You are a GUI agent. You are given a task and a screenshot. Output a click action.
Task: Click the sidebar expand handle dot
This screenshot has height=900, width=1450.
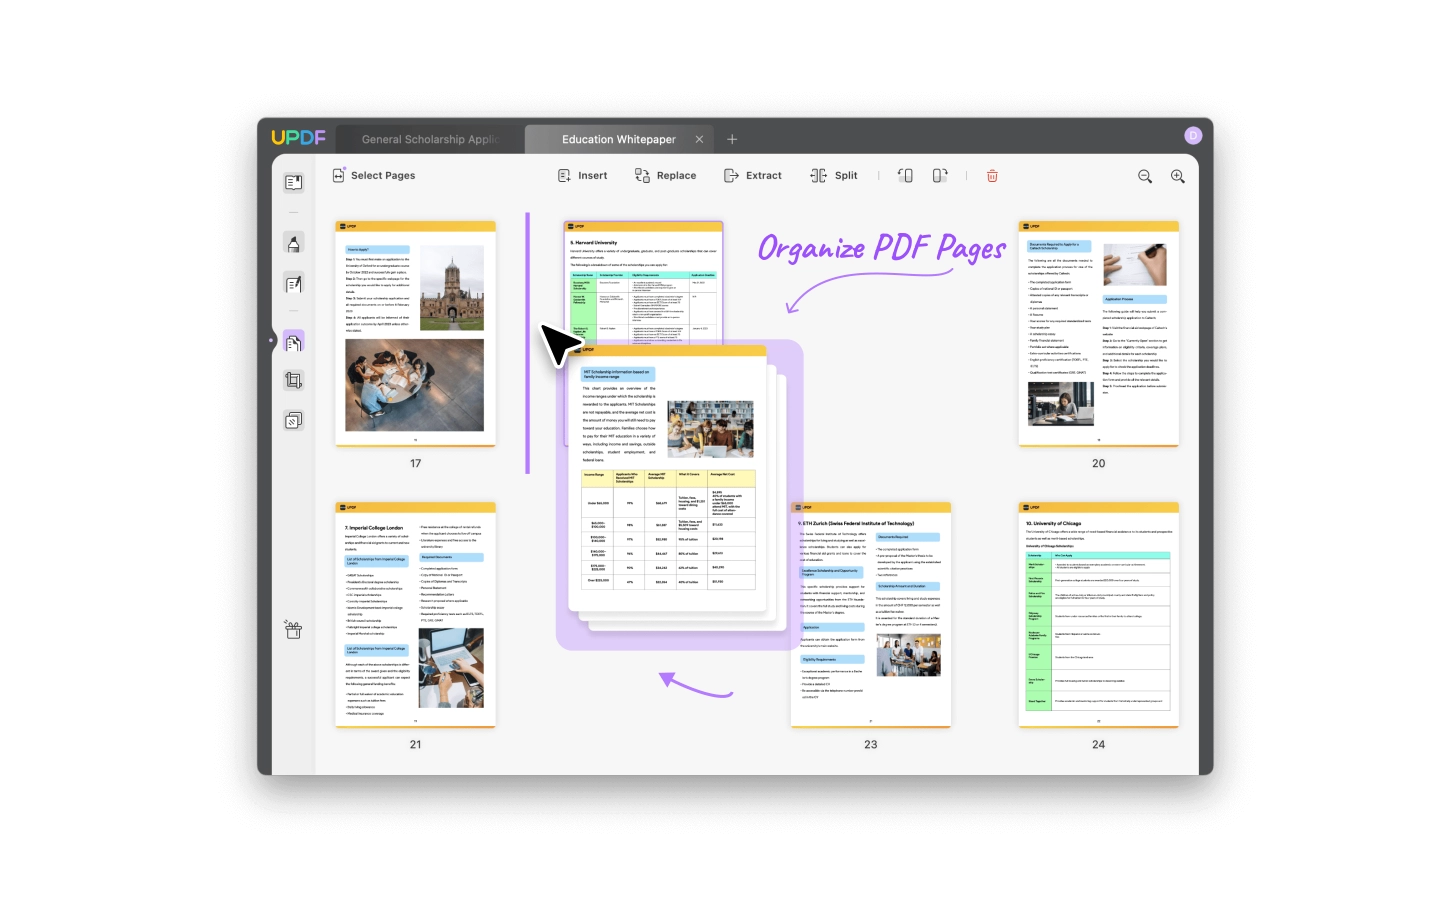tap(271, 341)
